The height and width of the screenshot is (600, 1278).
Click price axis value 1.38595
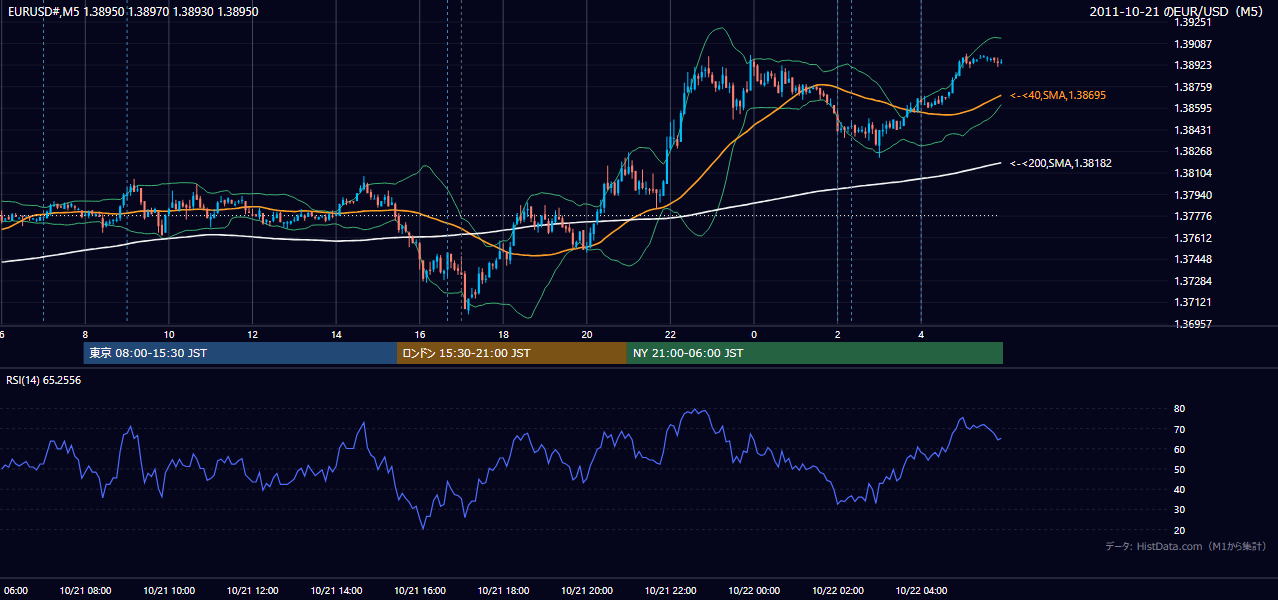tap(1192, 108)
